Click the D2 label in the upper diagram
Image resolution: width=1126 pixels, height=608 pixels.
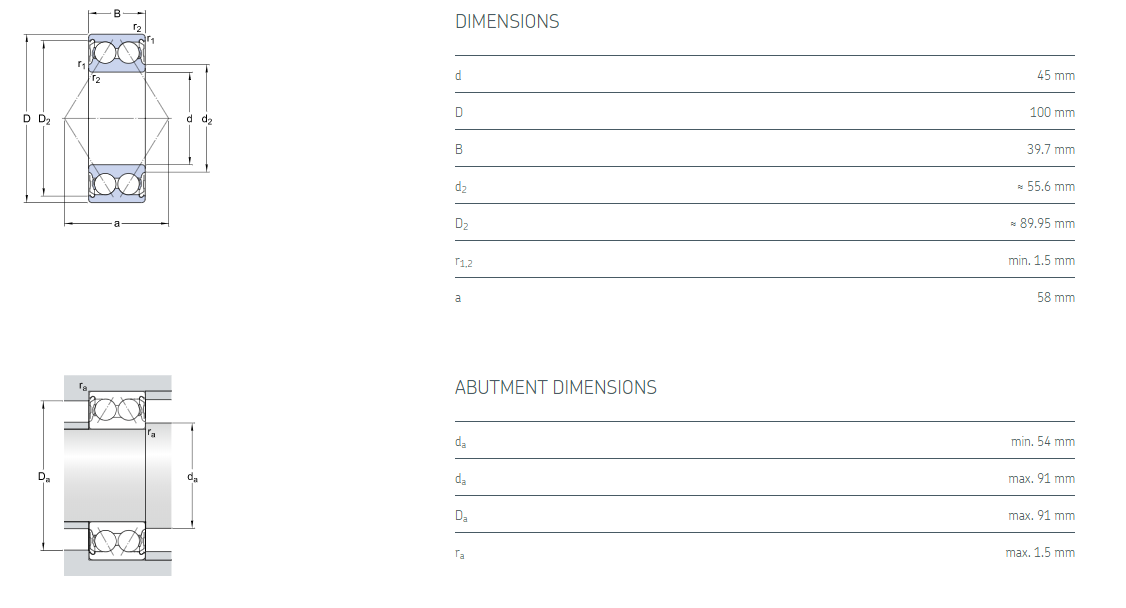click(44, 119)
